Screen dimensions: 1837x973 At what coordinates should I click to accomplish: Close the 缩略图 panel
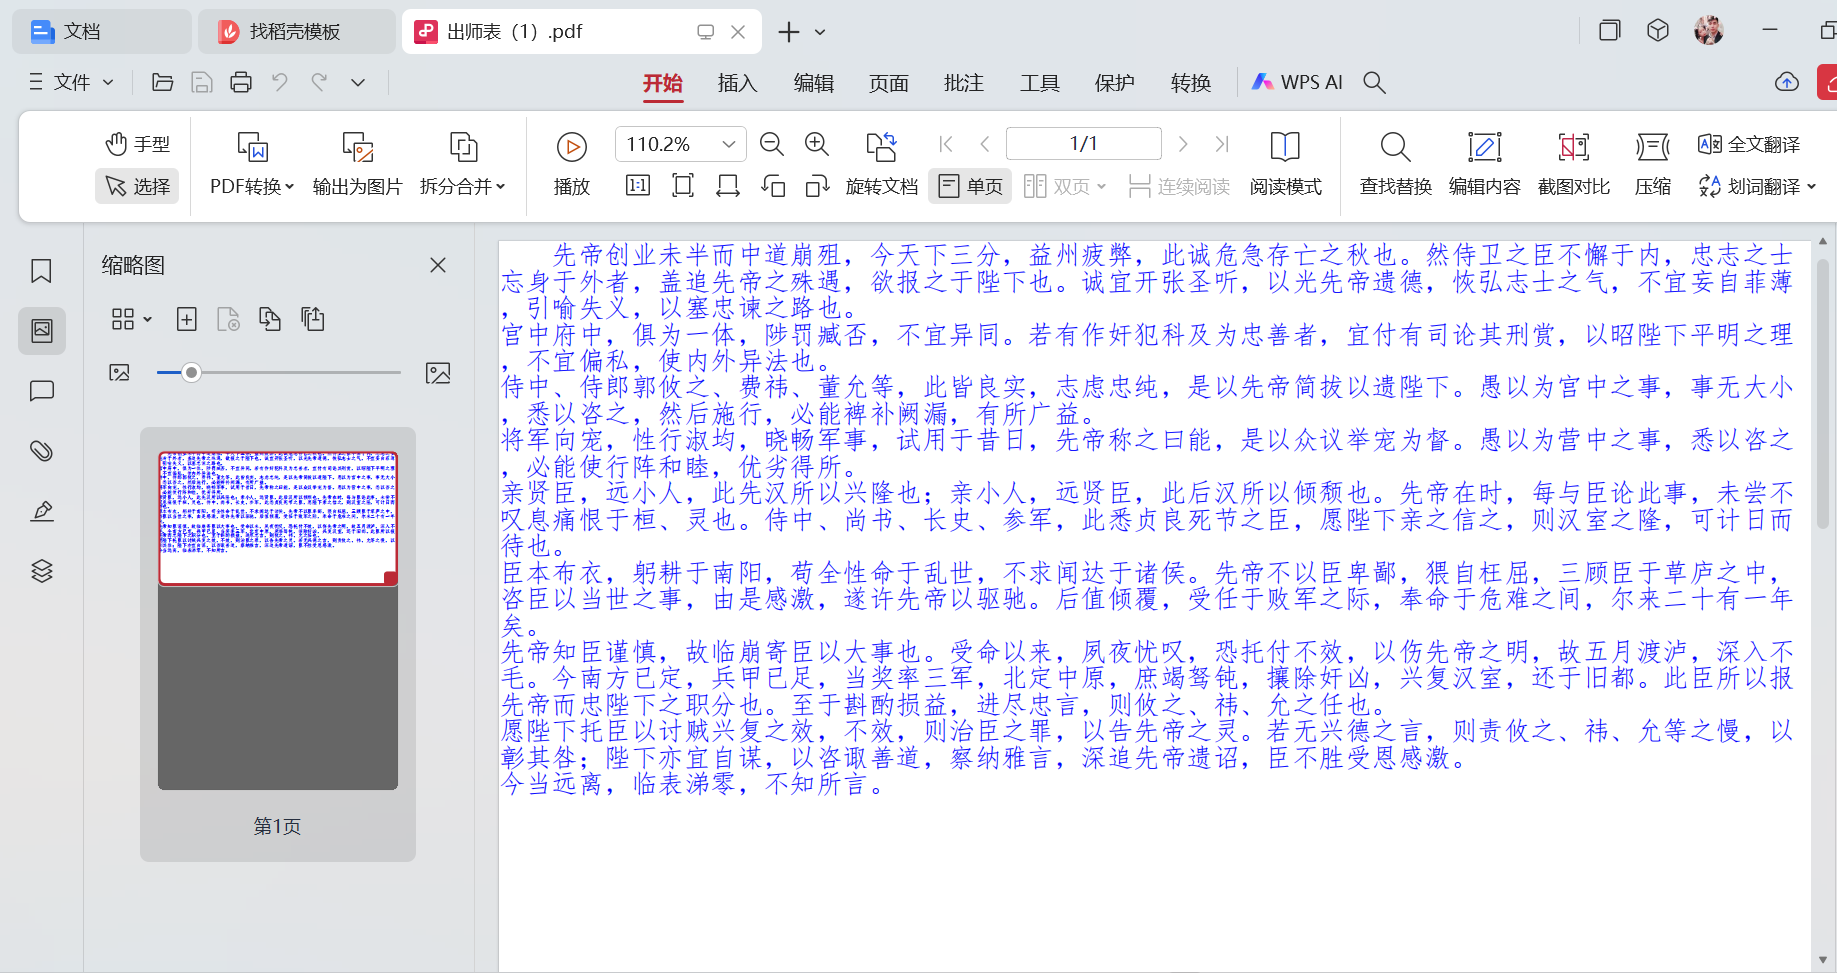click(x=437, y=265)
